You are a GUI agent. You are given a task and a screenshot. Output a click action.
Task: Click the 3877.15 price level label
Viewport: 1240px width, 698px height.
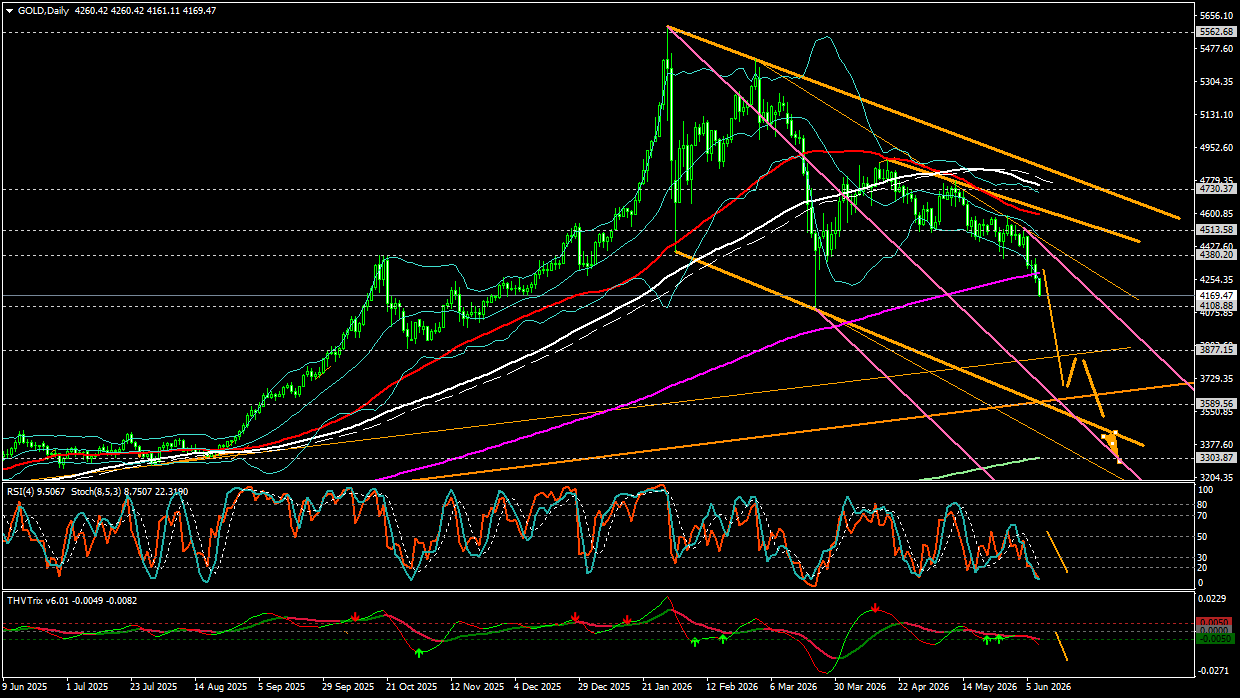pyautogui.click(x=1217, y=350)
